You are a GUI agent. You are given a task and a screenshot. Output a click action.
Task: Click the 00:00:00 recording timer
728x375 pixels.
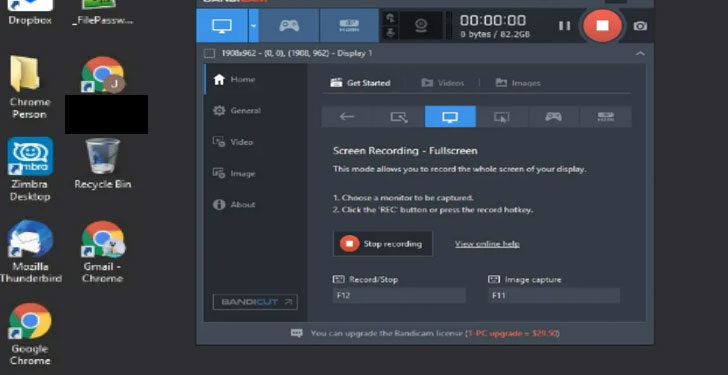tap(493, 20)
